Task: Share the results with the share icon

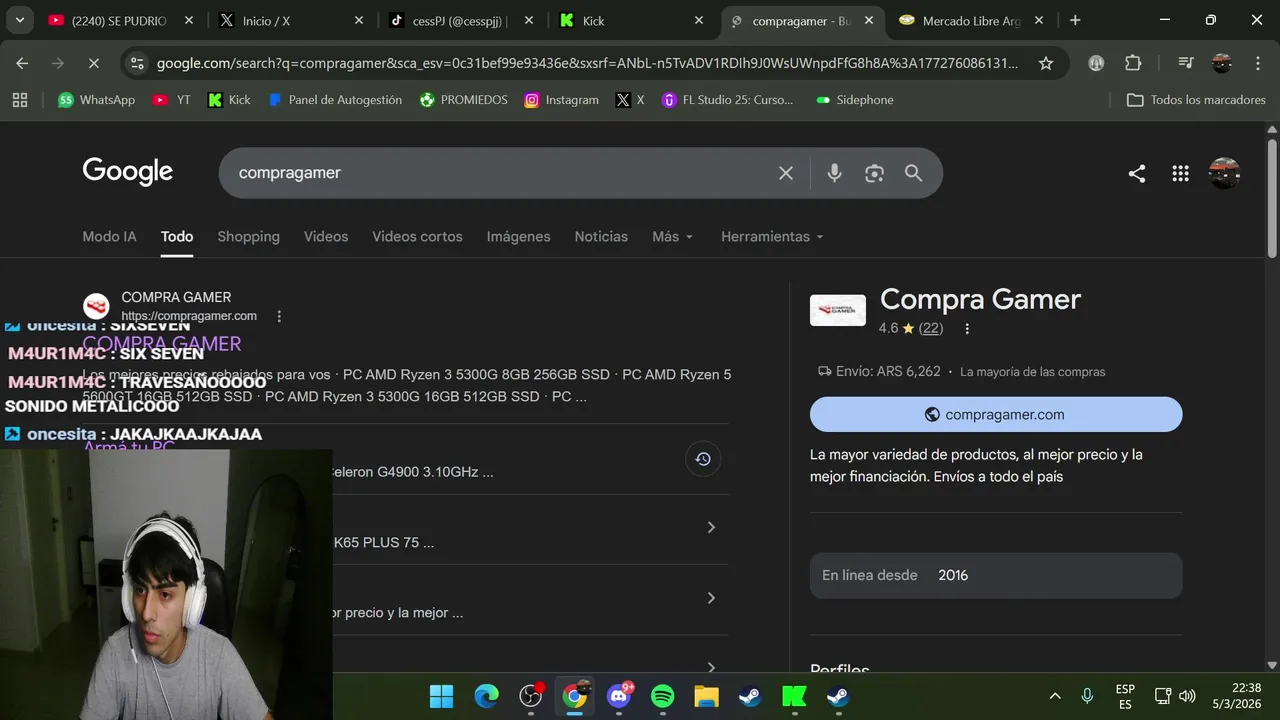Action: [1137, 173]
